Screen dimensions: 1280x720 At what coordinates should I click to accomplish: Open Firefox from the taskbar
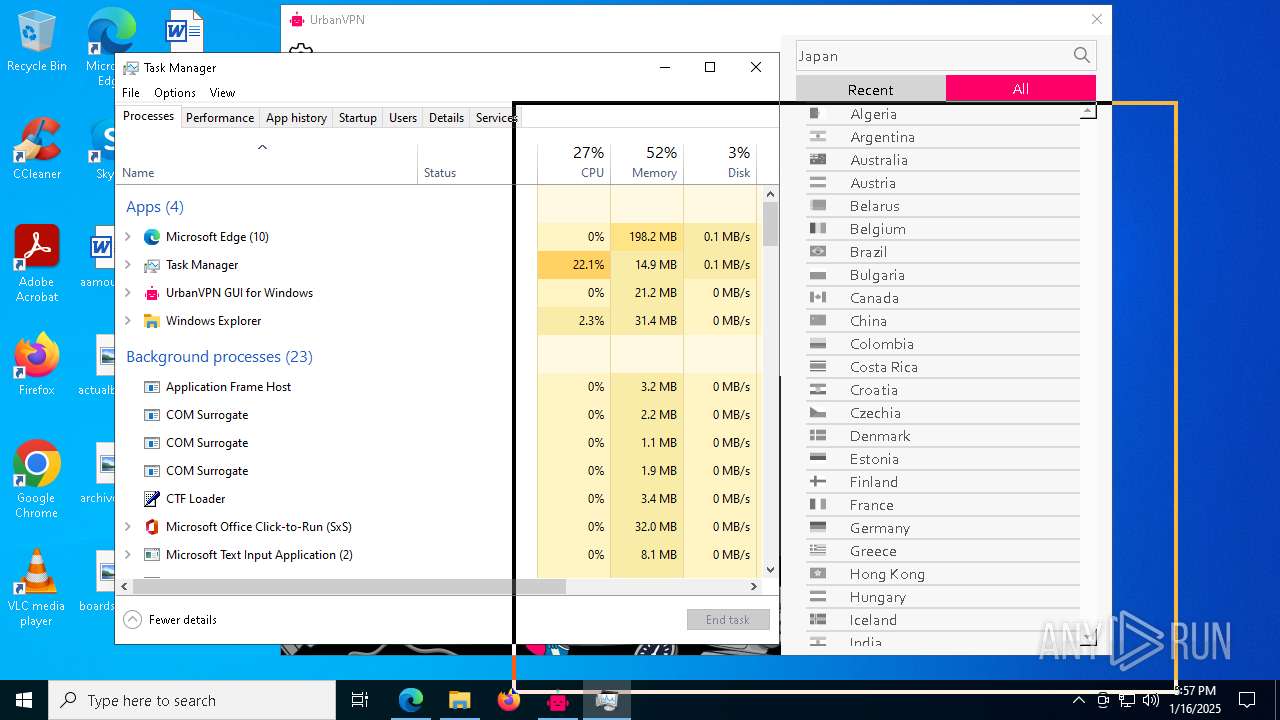[x=508, y=700]
